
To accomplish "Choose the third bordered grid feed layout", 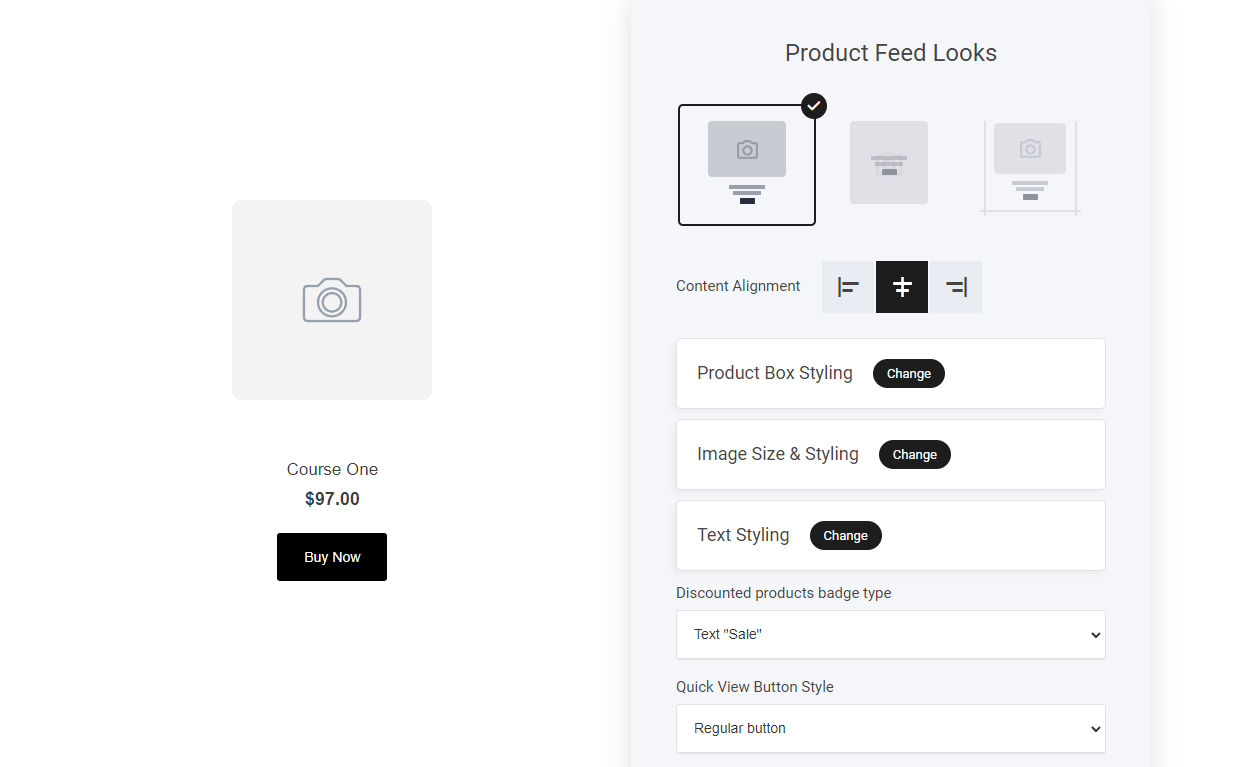I will pos(1030,165).
